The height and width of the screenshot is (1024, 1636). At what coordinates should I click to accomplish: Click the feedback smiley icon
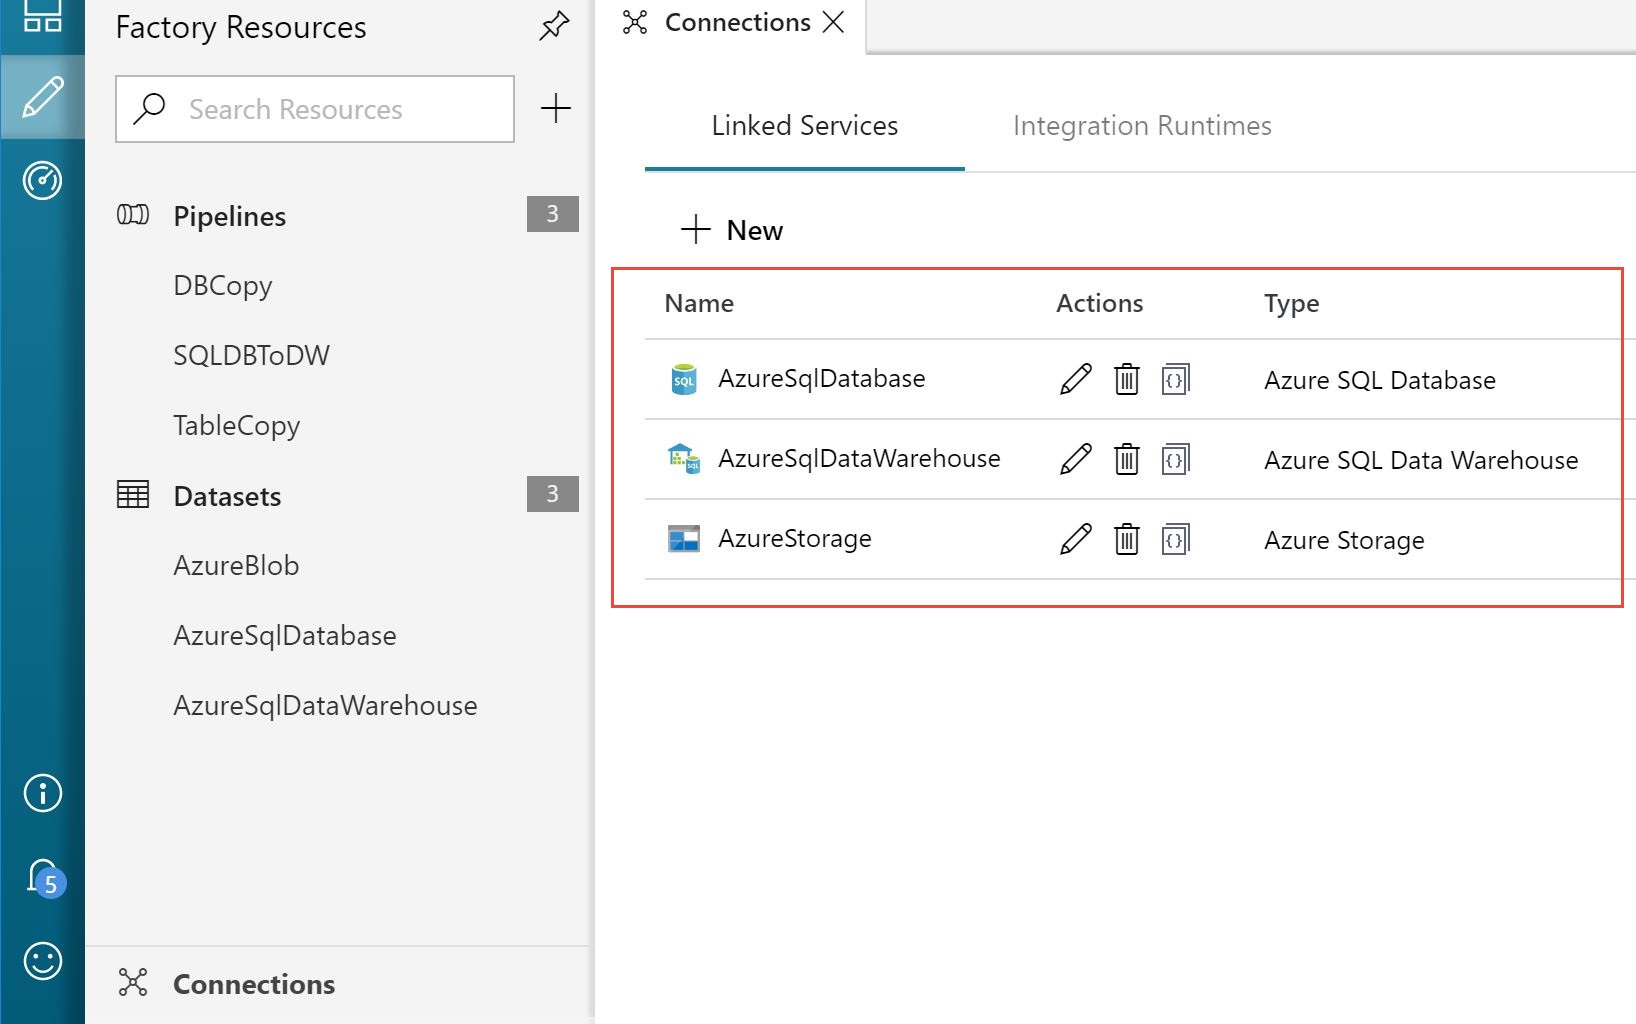pos(43,961)
